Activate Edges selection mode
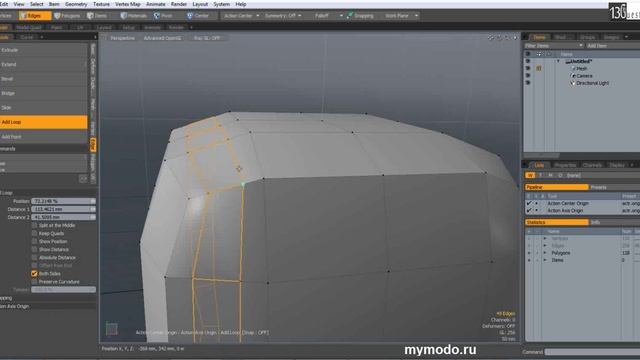The image size is (640, 360). pyautogui.click(x=35, y=16)
